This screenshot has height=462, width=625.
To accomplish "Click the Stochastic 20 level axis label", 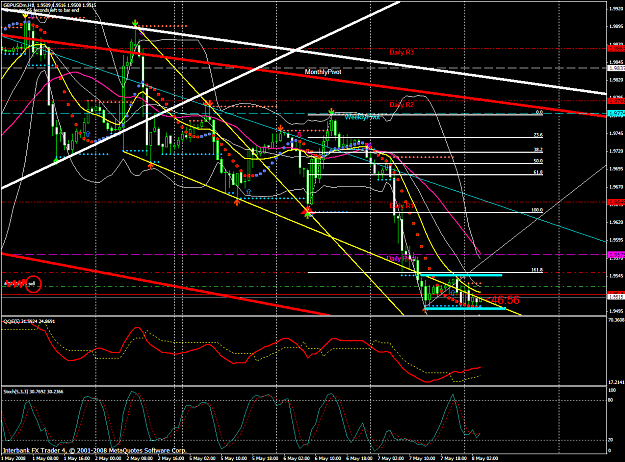I will click(611, 440).
